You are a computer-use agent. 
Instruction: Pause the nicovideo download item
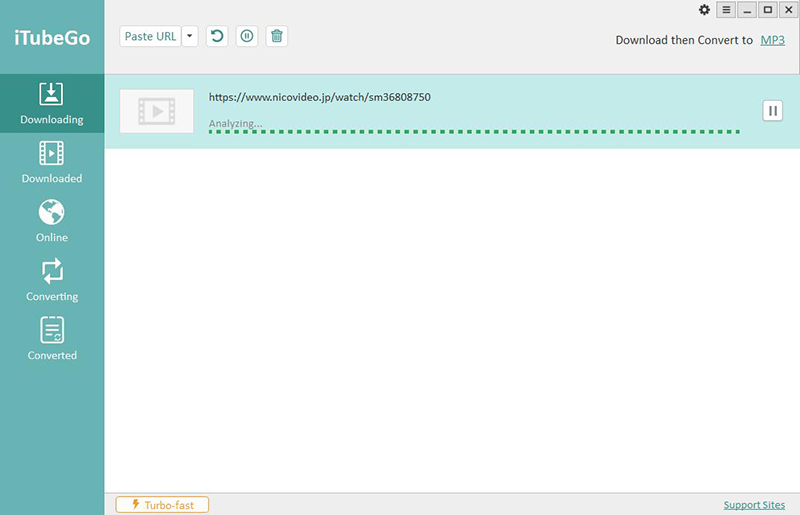[772, 111]
